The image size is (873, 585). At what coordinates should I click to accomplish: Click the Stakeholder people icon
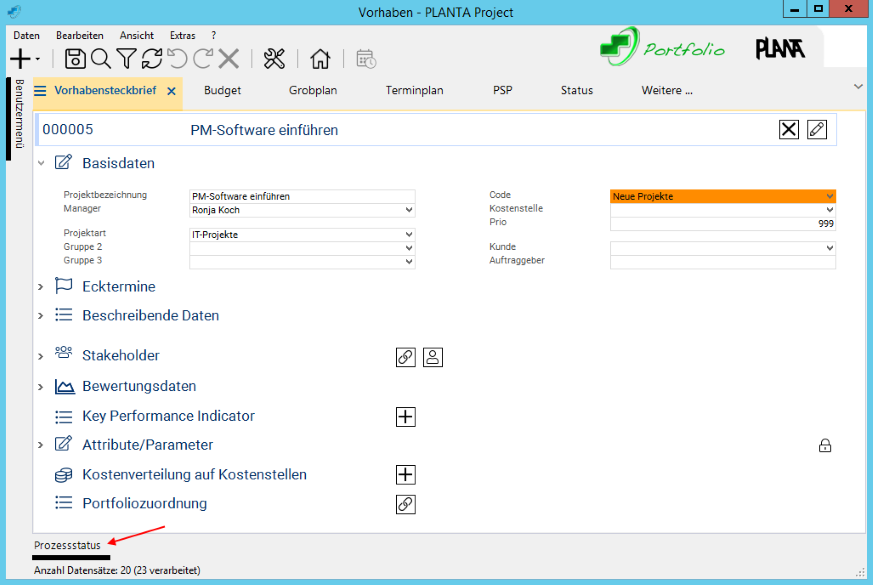63,352
